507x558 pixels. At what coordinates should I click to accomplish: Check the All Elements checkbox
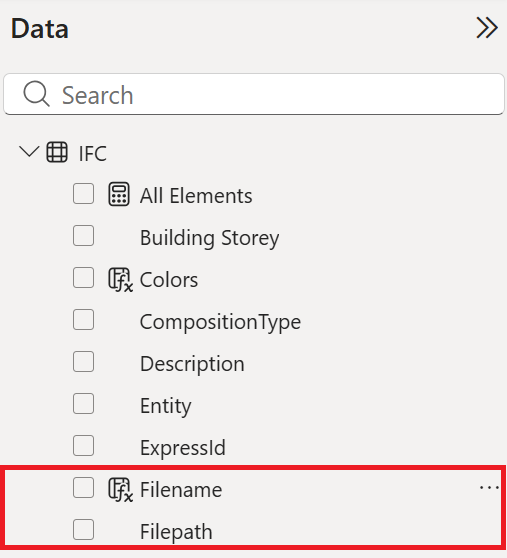click(x=84, y=194)
